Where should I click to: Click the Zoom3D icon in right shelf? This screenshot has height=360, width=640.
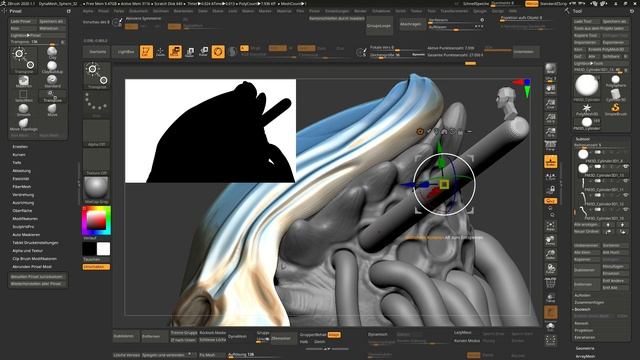(551, 255)
